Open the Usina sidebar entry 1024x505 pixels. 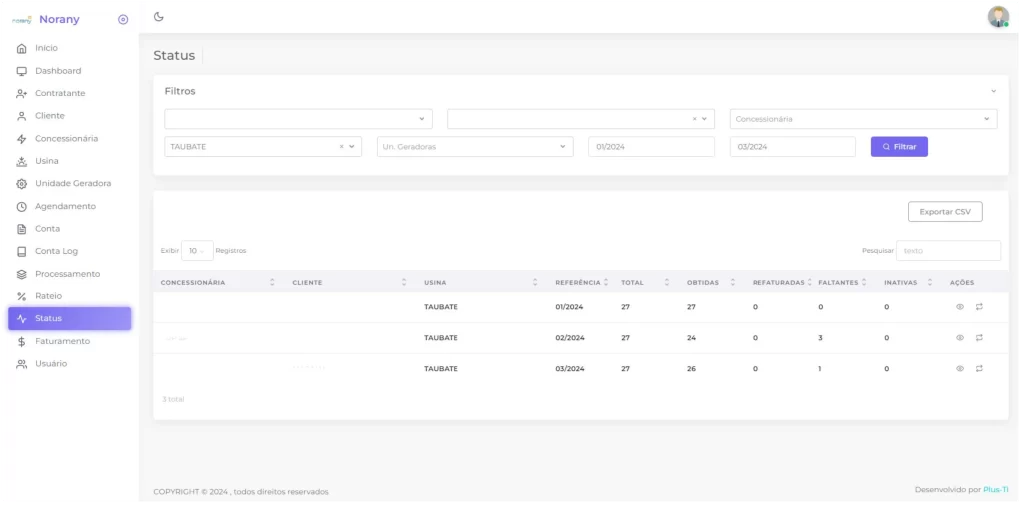pyautogui.click(x=47, y=161)
